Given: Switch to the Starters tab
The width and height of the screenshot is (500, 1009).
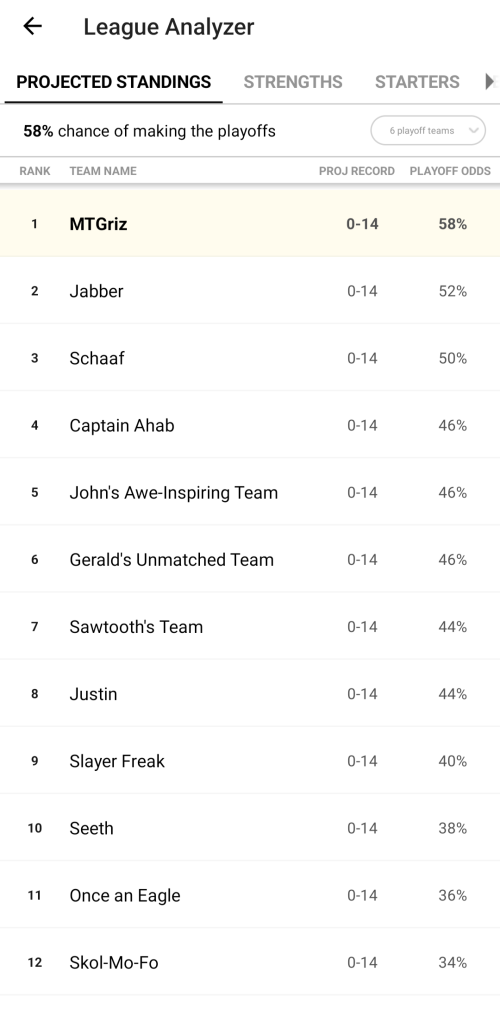Looking at the screenshot, I should coord(417,82).
